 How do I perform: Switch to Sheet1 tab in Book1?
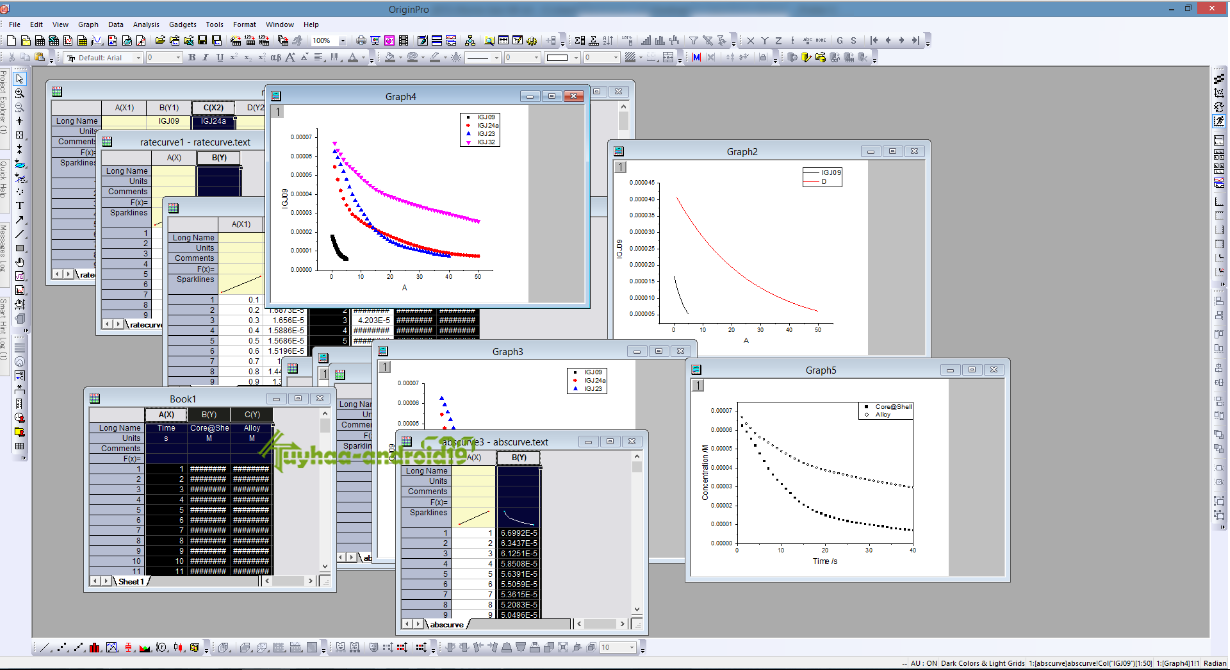[130, 581]
